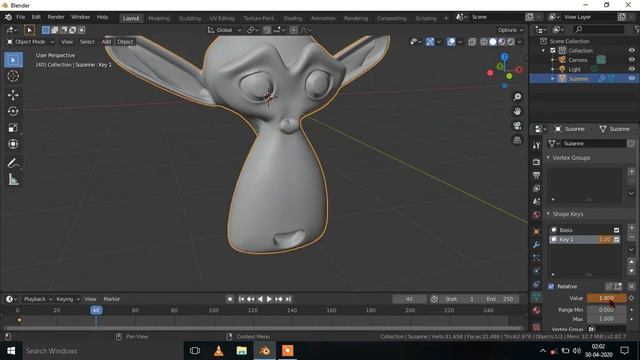Click the shape key Max field
This screenshot has width=640, height=360.
(606, 319)
